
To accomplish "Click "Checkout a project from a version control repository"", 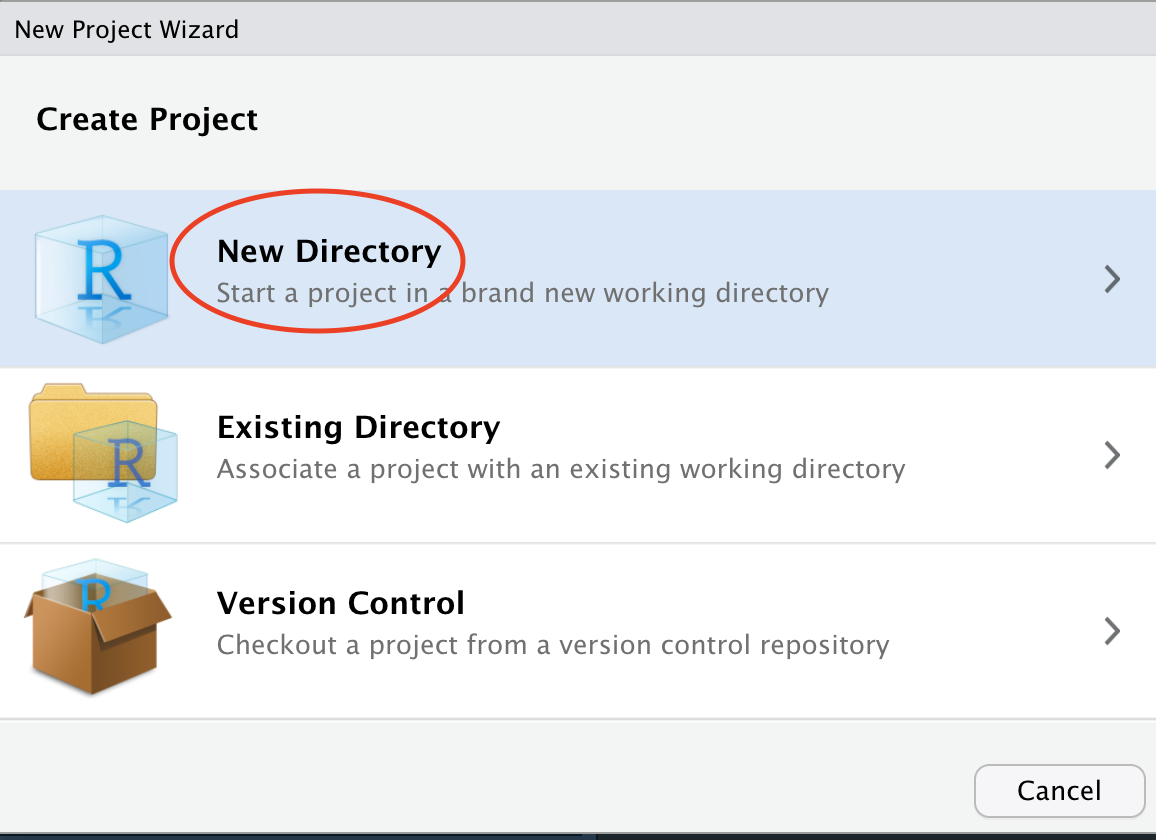I will pos(552,645).
